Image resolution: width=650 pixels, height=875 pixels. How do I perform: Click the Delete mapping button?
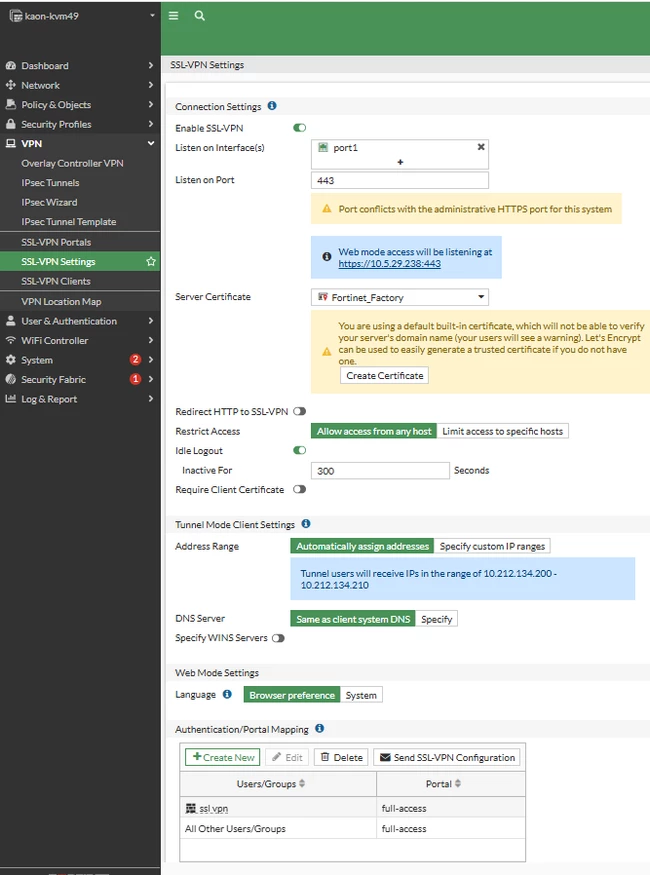(341, 757)
